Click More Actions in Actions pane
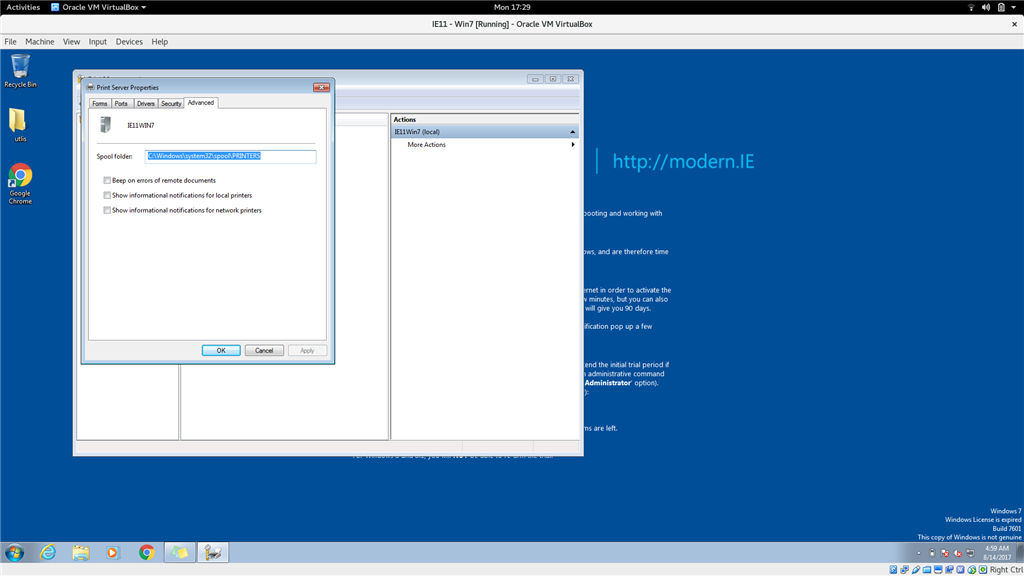This screenshot has width=1024, height=576. point(426,144)
